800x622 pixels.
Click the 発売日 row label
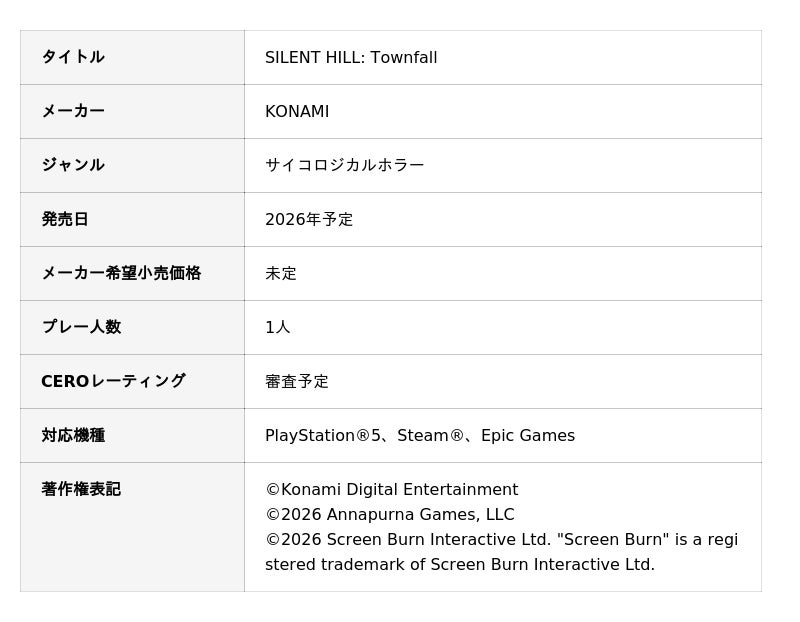coord(65,219)
